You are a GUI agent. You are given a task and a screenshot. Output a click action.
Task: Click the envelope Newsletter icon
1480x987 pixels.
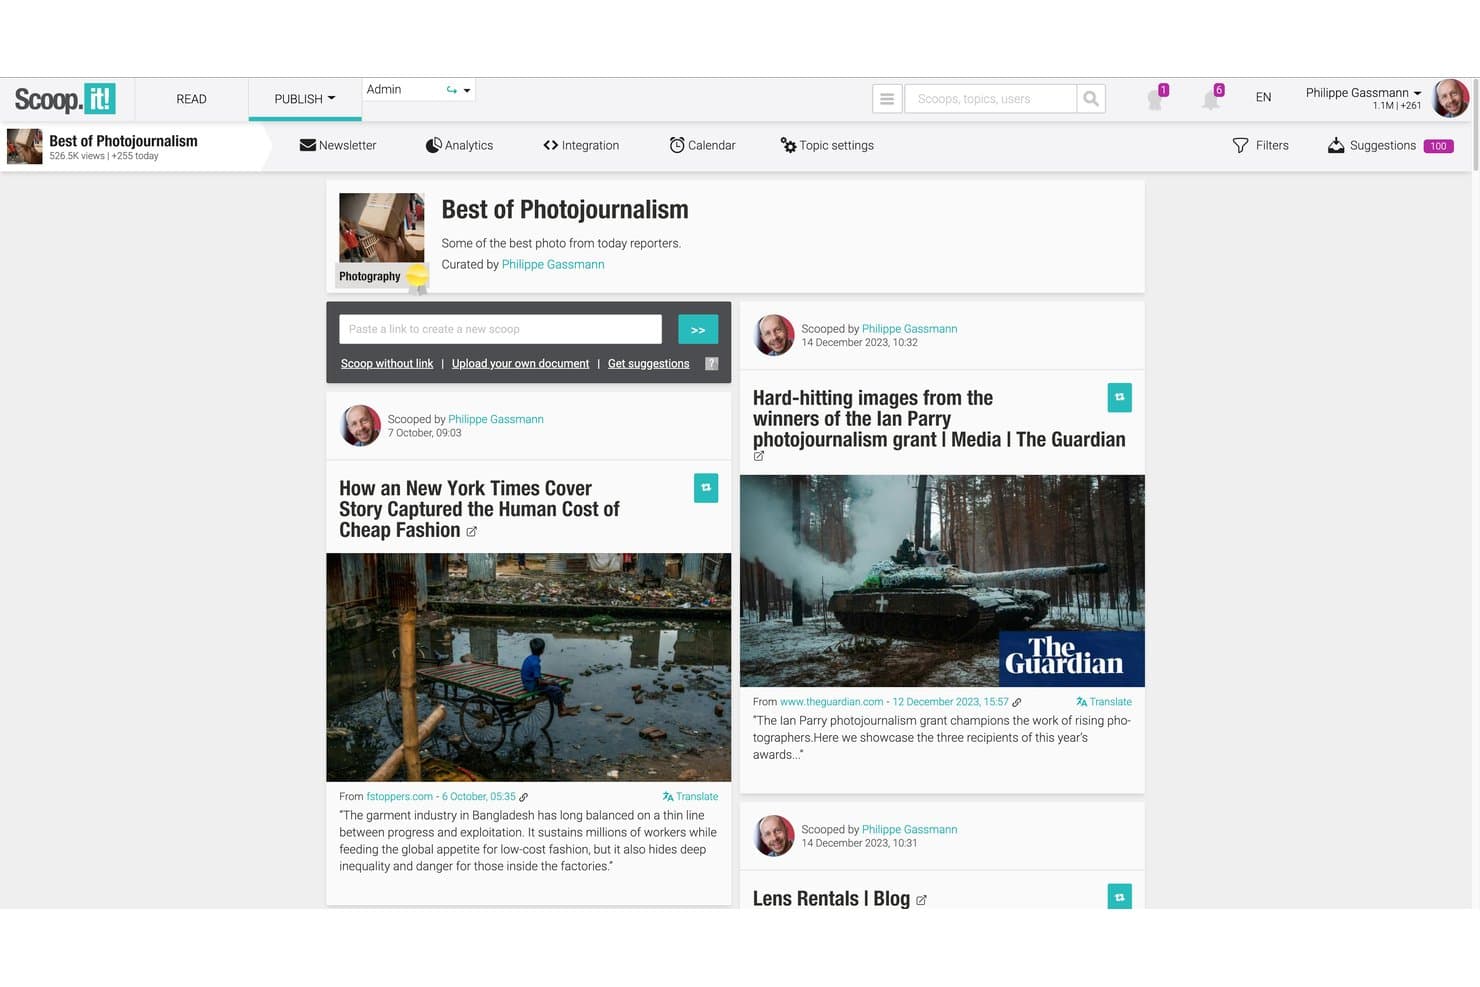click(x=308, y=146)
